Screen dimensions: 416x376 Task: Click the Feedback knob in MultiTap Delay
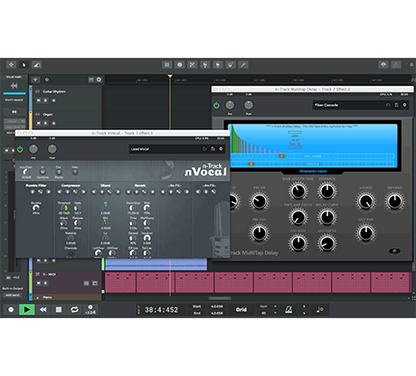click(327, 191)
